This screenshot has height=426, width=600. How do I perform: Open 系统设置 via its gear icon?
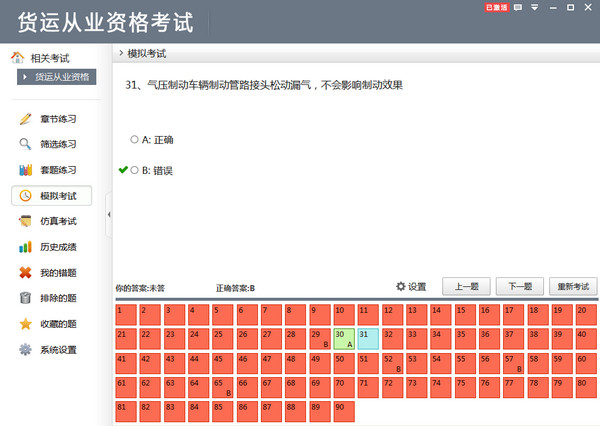click(26, 350)
